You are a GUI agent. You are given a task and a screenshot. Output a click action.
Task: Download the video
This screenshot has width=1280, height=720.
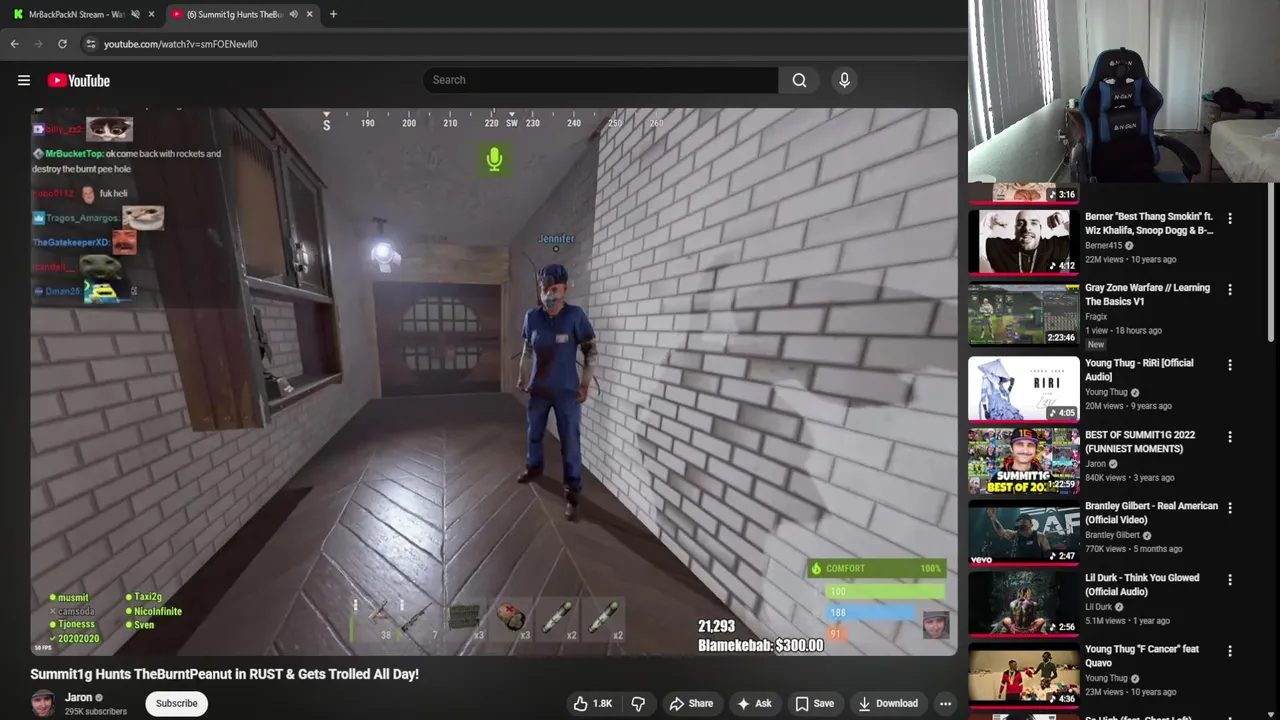click(888, 703)
